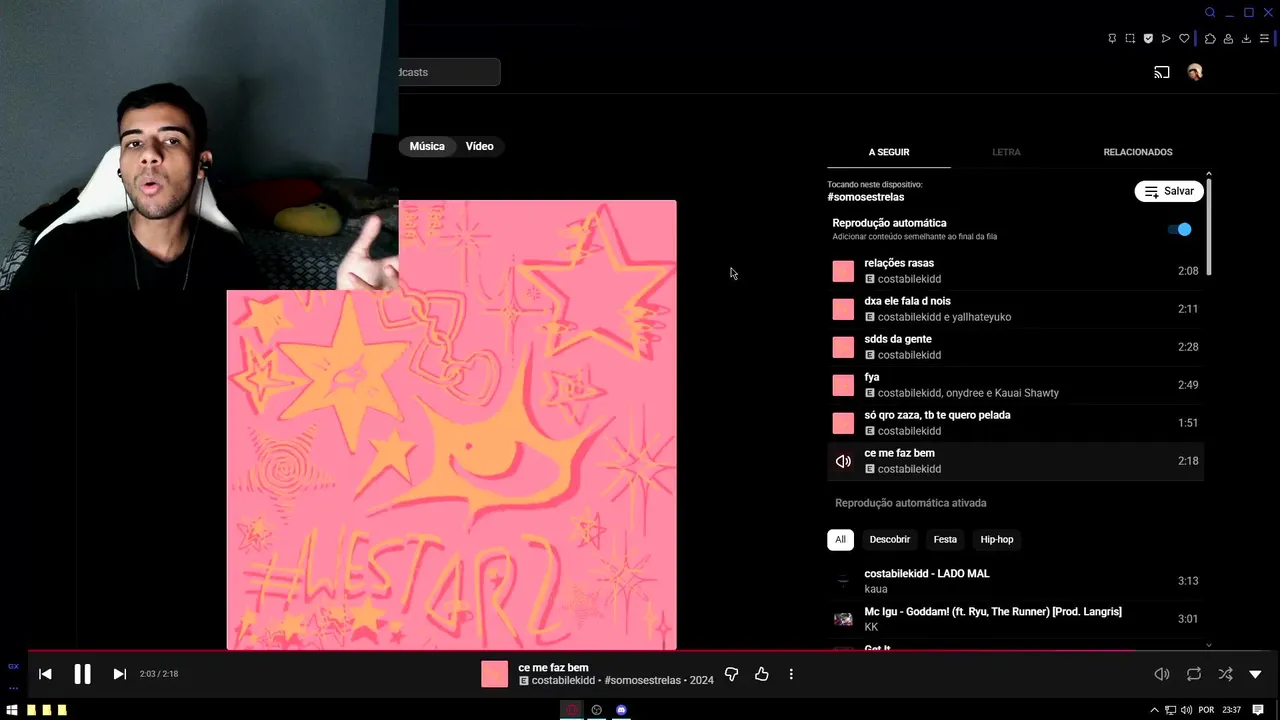Click the browser tab search magnifier icon
Screen dimensions: 1280x720
[x=1210, y=12]
